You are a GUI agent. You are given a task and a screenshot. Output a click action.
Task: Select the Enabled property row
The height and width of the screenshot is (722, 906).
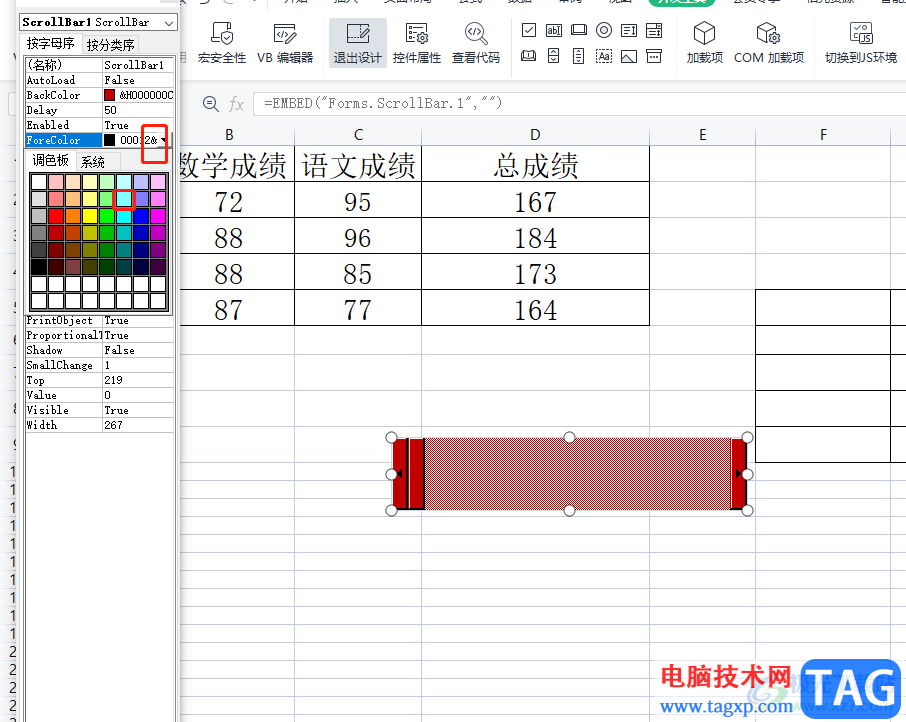tap(99, 125)
